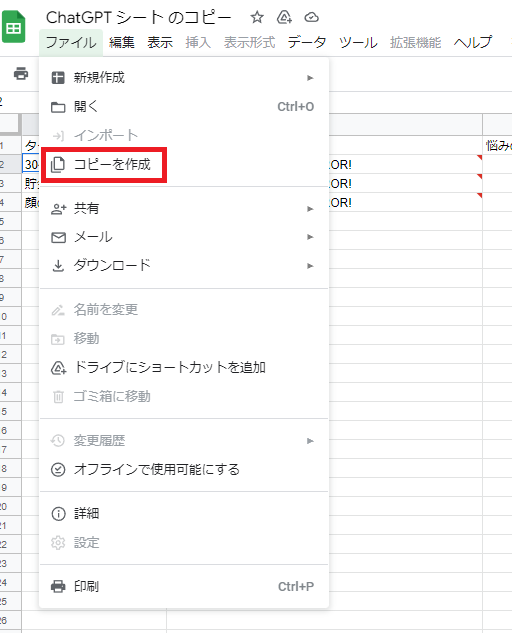512x633 pixels.
Task: Click the gear icon beside 設定
Action: pos(58,543)
